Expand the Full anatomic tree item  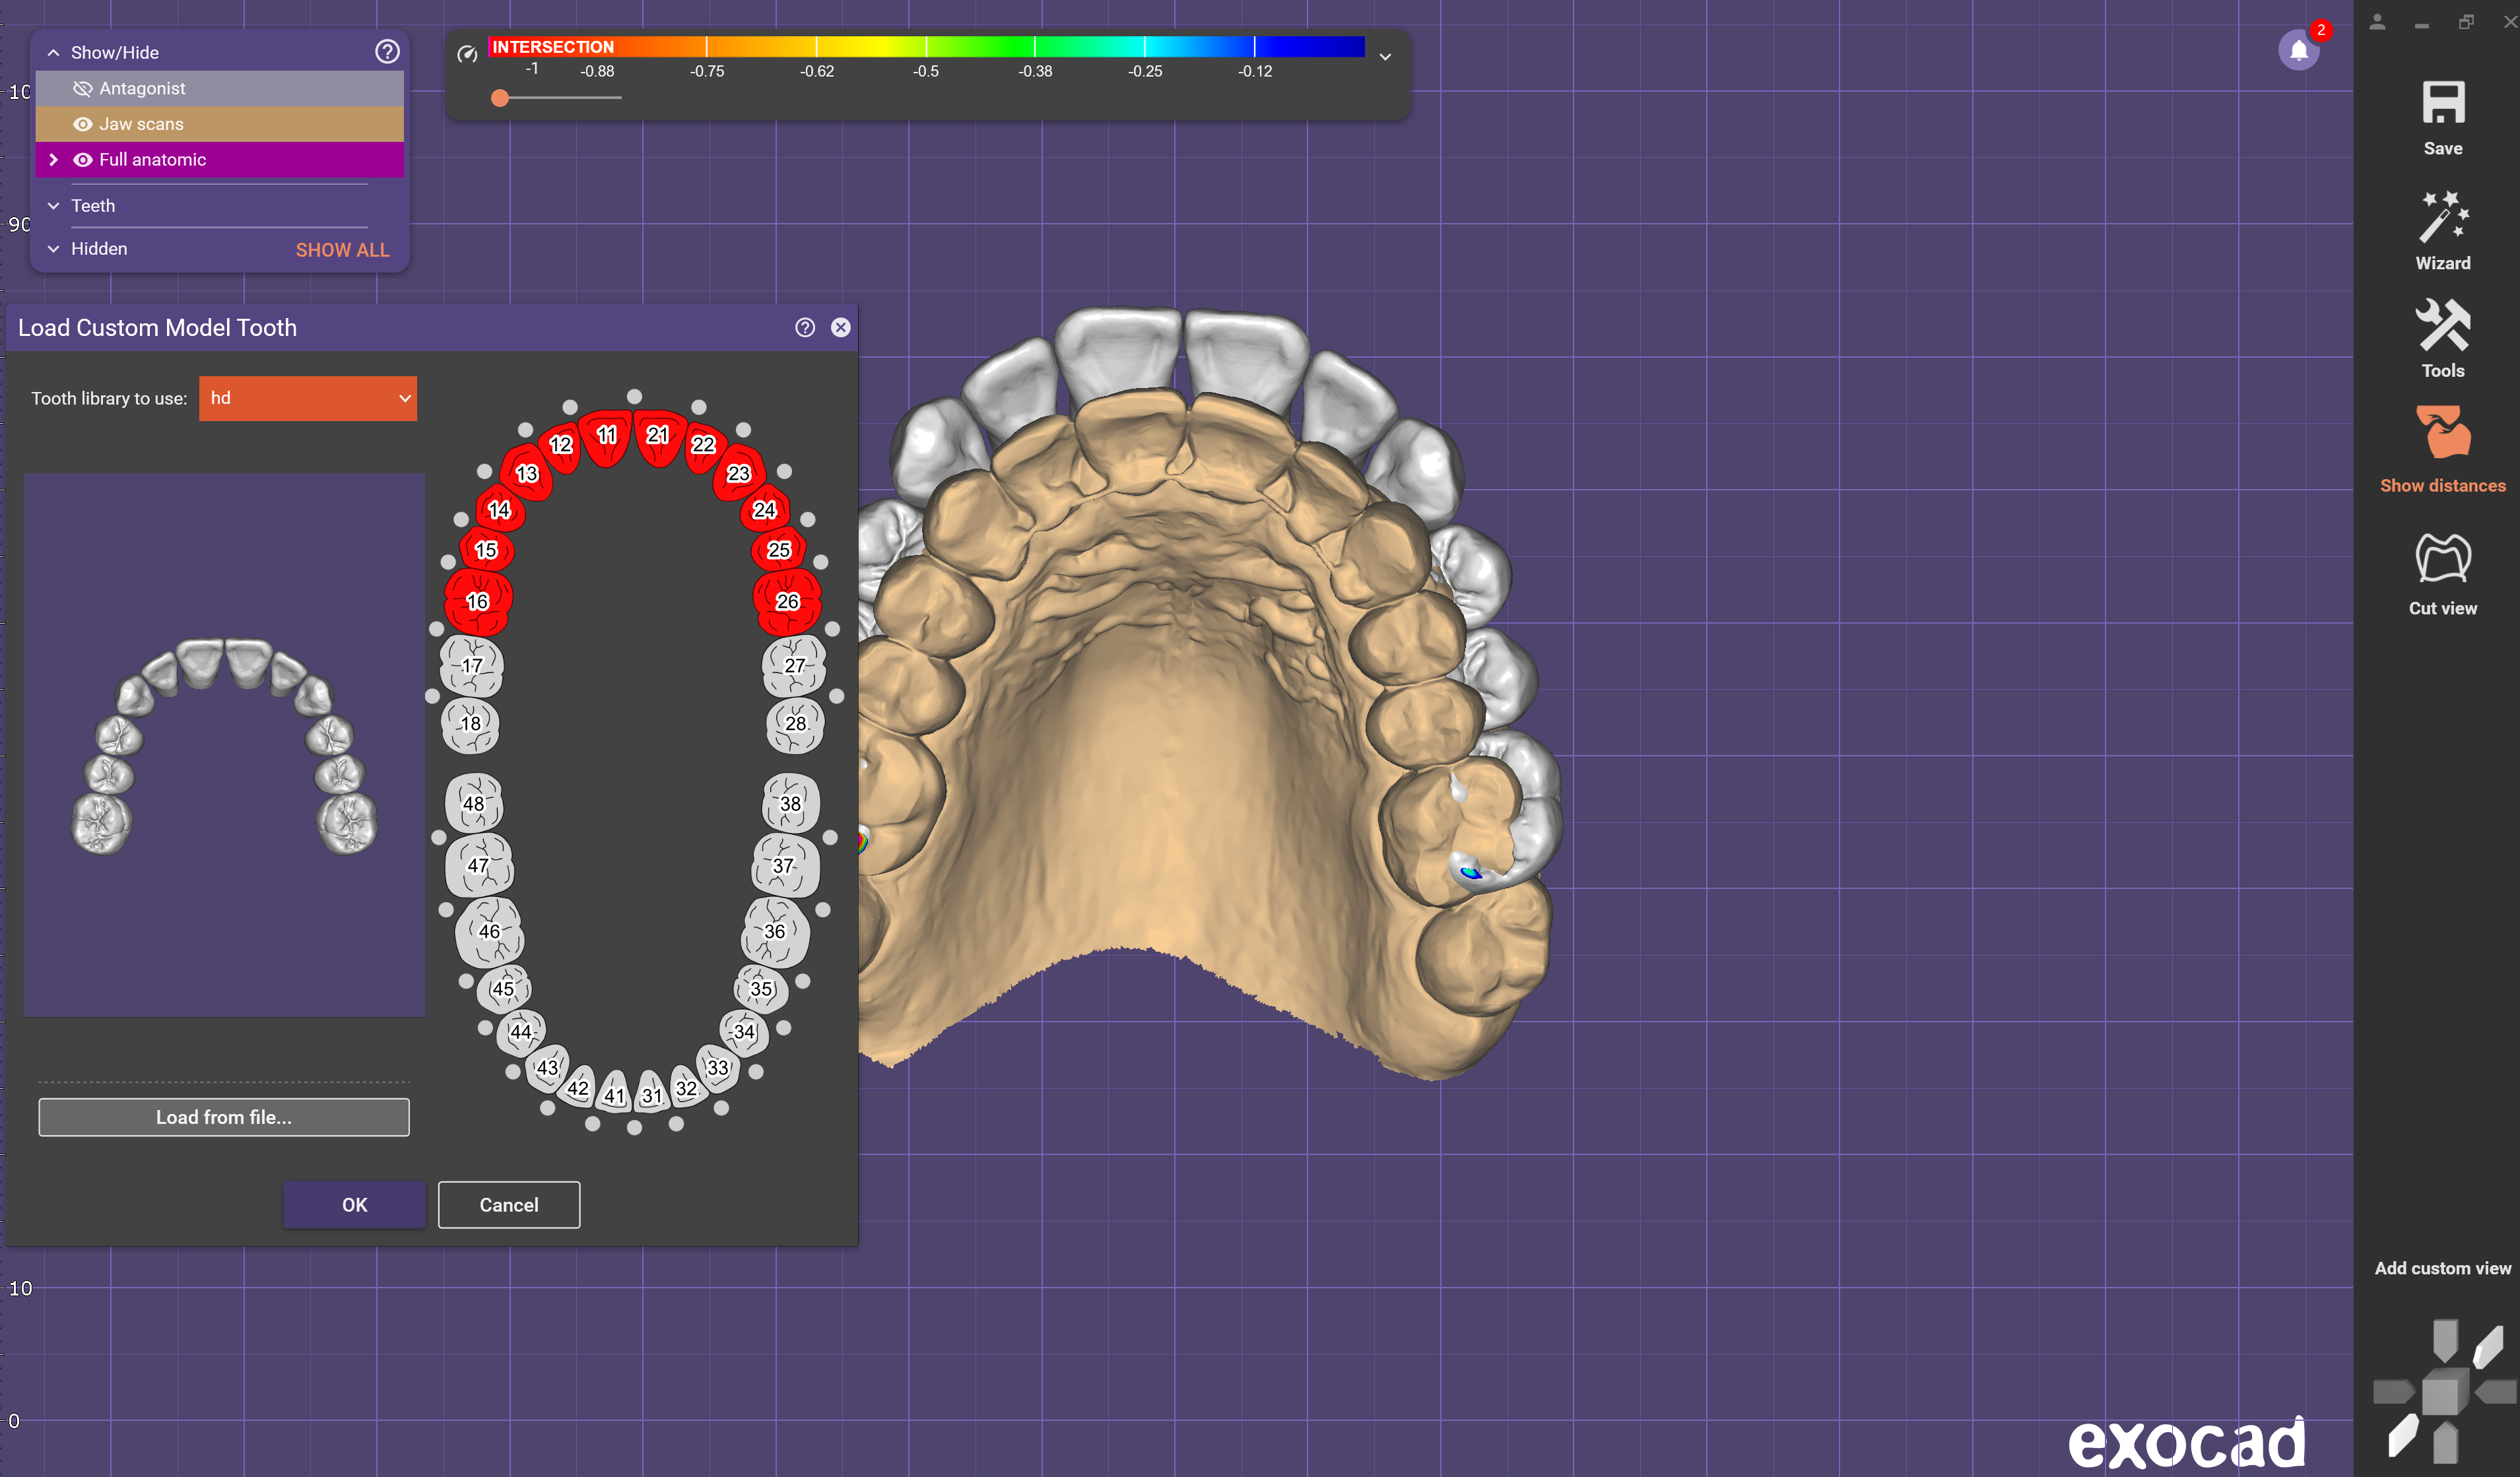54,160
